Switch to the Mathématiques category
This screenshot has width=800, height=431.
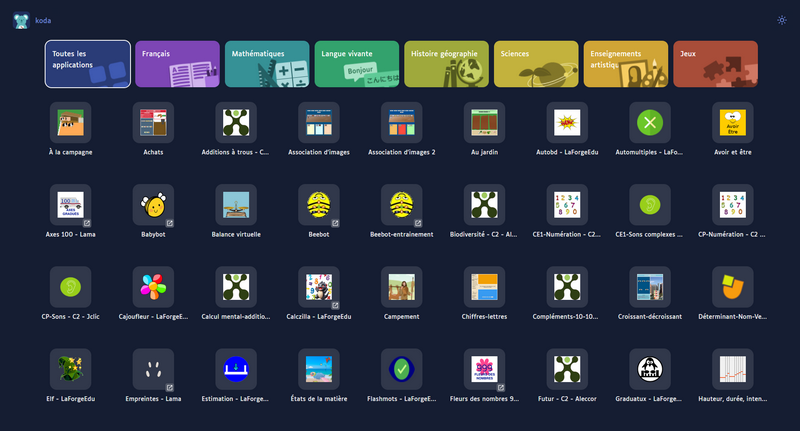click(x=266, y=64)
